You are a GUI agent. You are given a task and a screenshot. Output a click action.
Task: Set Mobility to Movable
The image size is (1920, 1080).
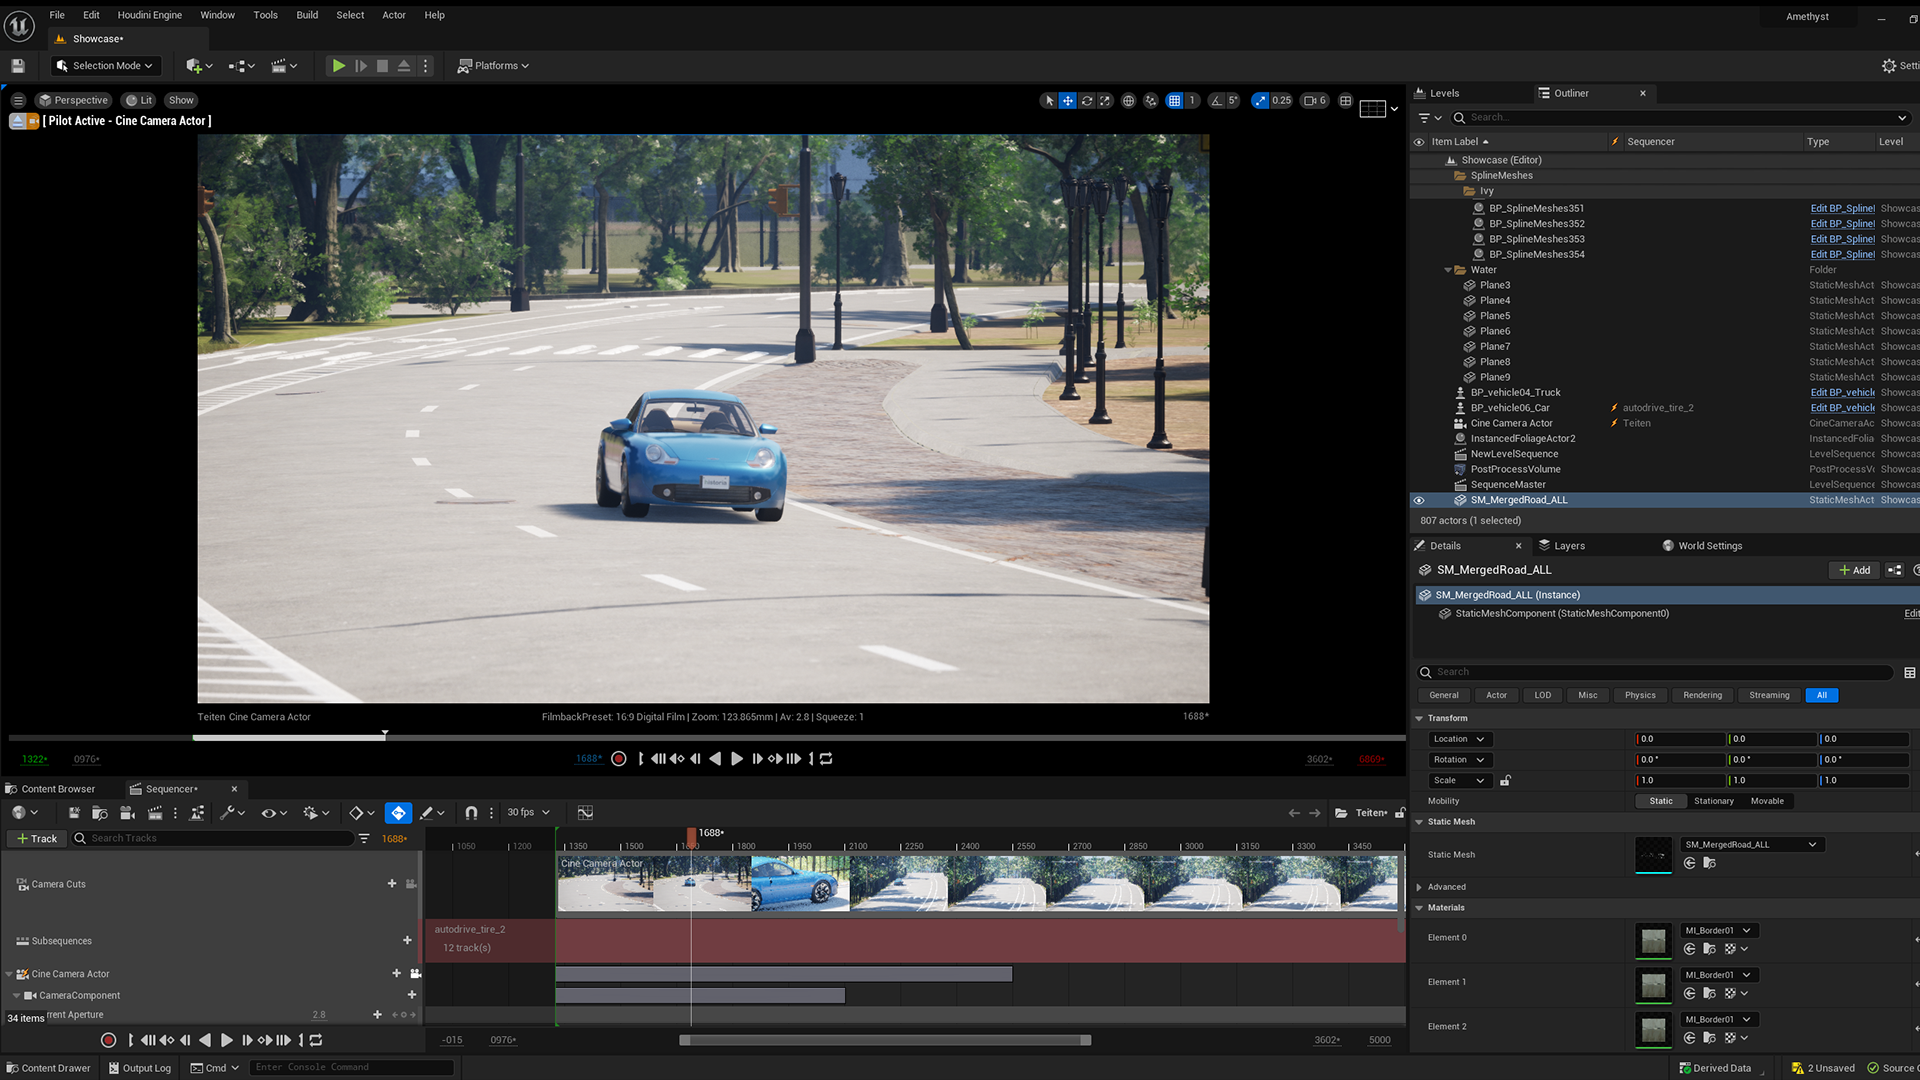click(1766, 801)
